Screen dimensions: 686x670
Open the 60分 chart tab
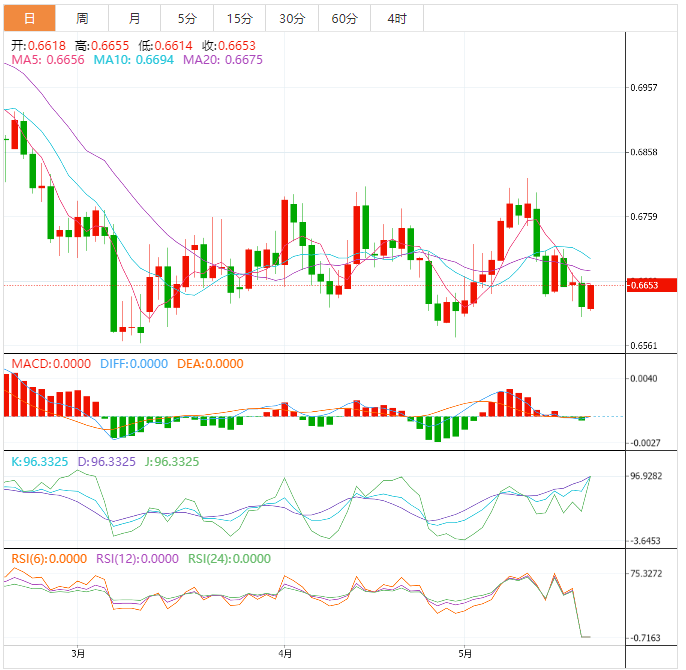[x=344, y=18]
